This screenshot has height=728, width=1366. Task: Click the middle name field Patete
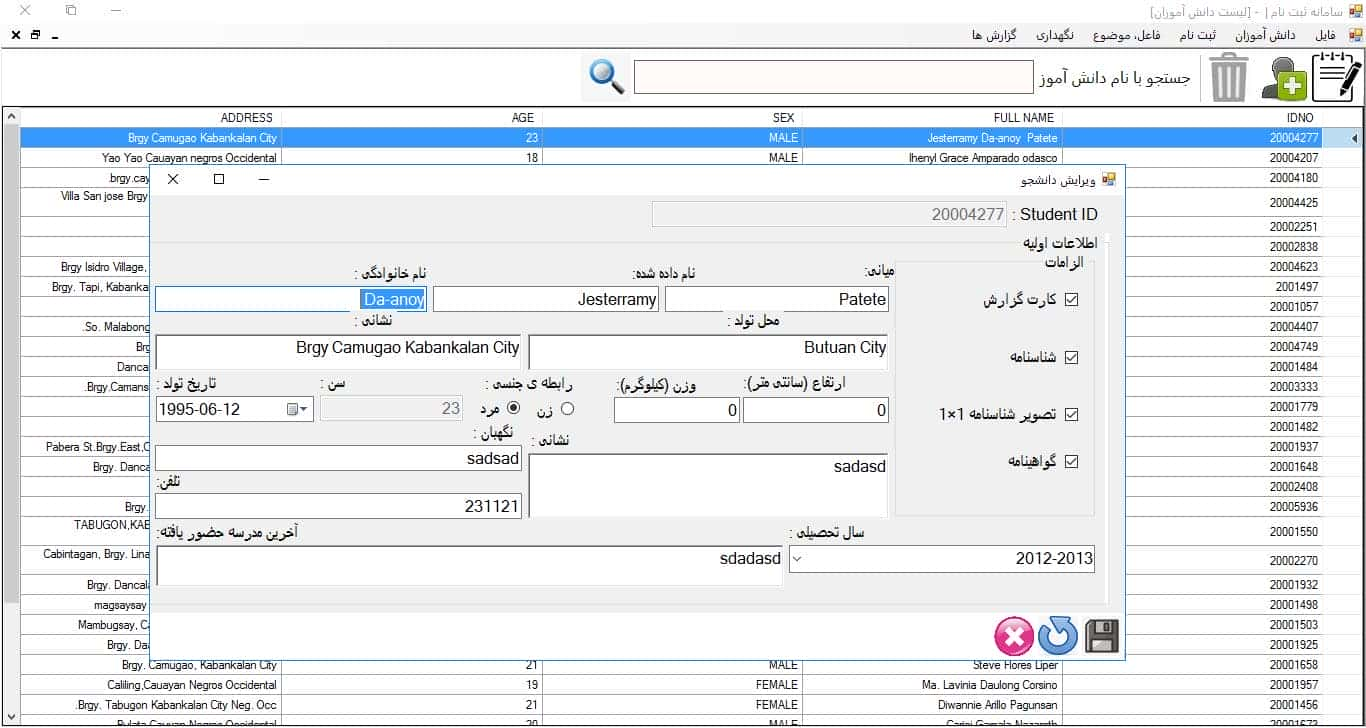coord(777,299)
